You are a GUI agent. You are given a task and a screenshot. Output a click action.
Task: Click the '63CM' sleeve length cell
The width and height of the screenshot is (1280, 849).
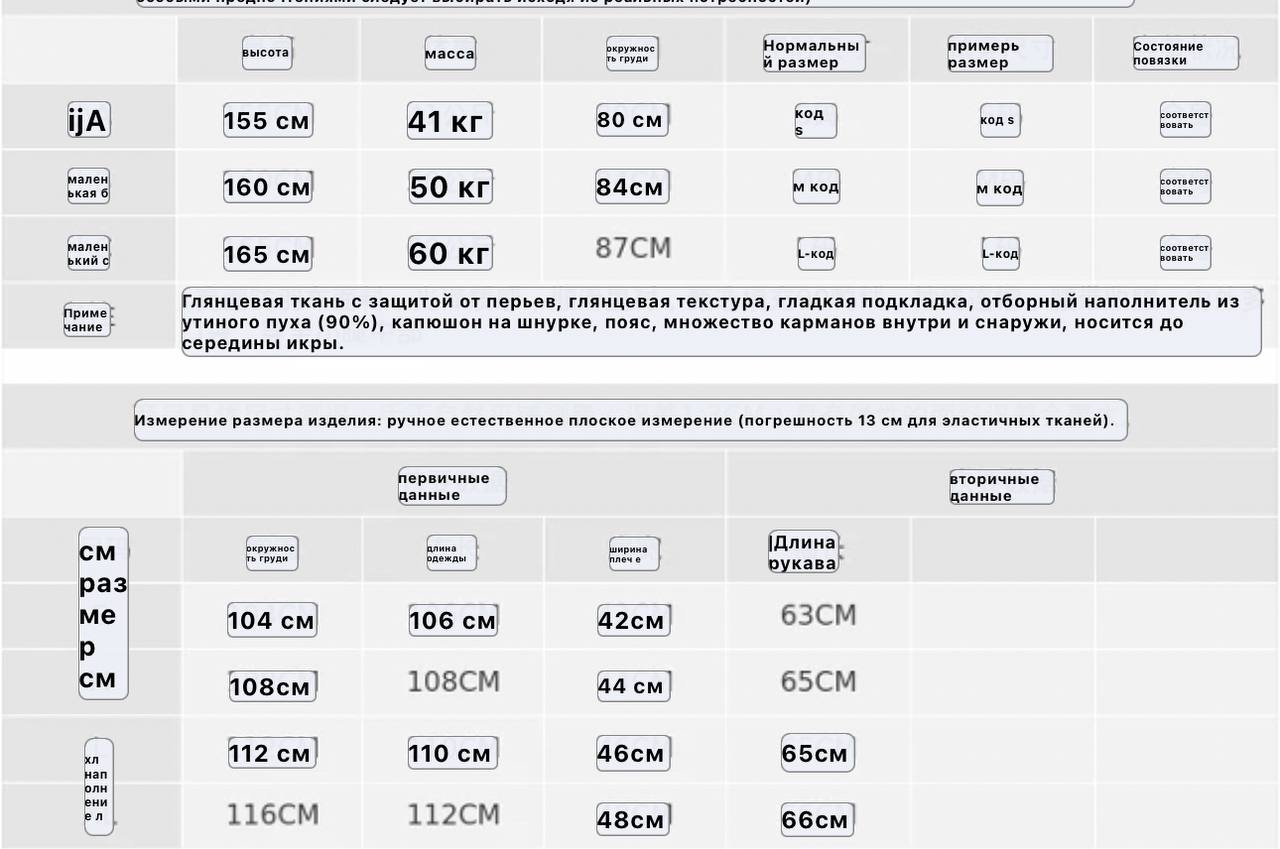[818, 615]
